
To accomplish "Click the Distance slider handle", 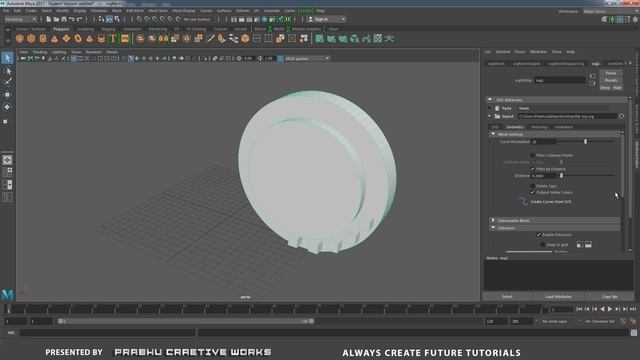I will 561,176.
